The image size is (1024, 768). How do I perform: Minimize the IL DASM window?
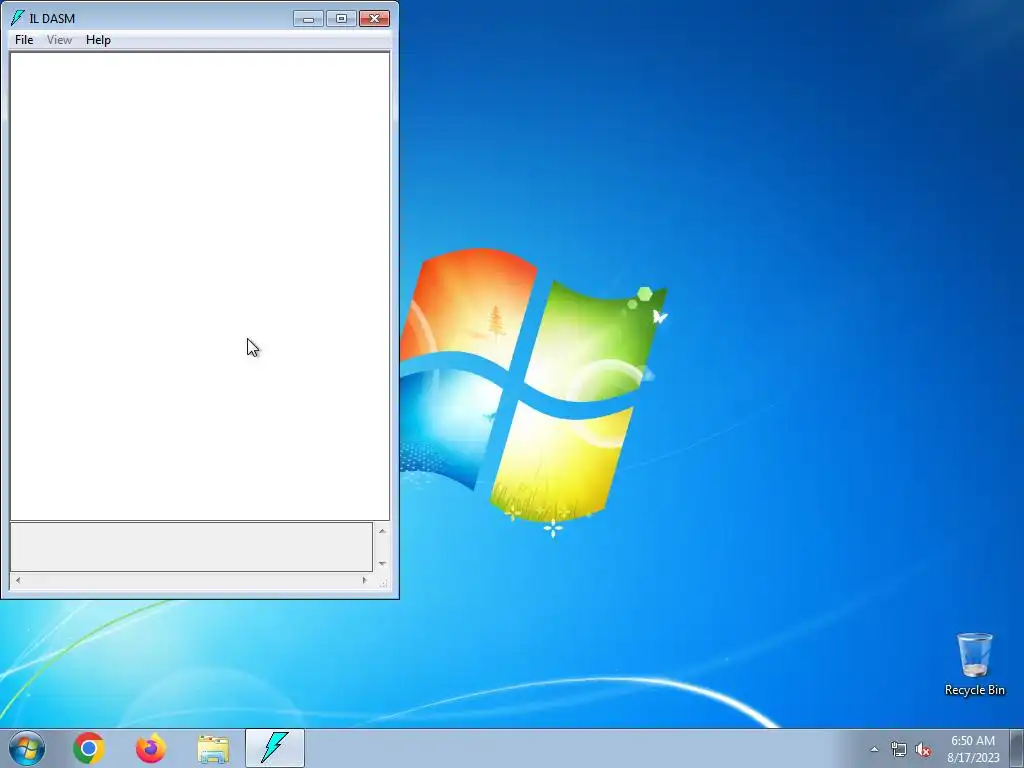(x=308, y=19)
